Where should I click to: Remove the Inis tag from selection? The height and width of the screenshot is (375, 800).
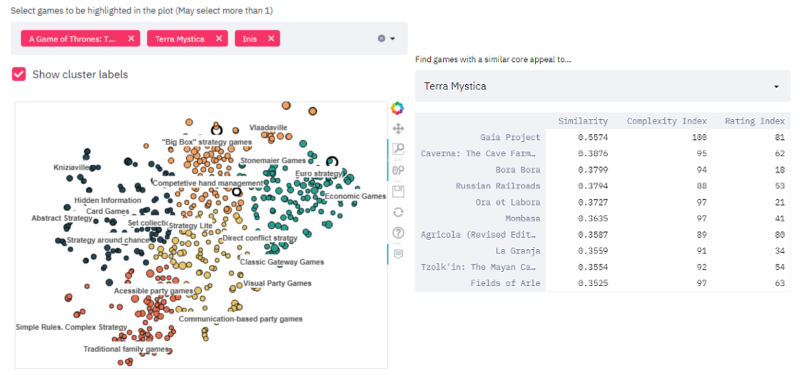[271, 38]
